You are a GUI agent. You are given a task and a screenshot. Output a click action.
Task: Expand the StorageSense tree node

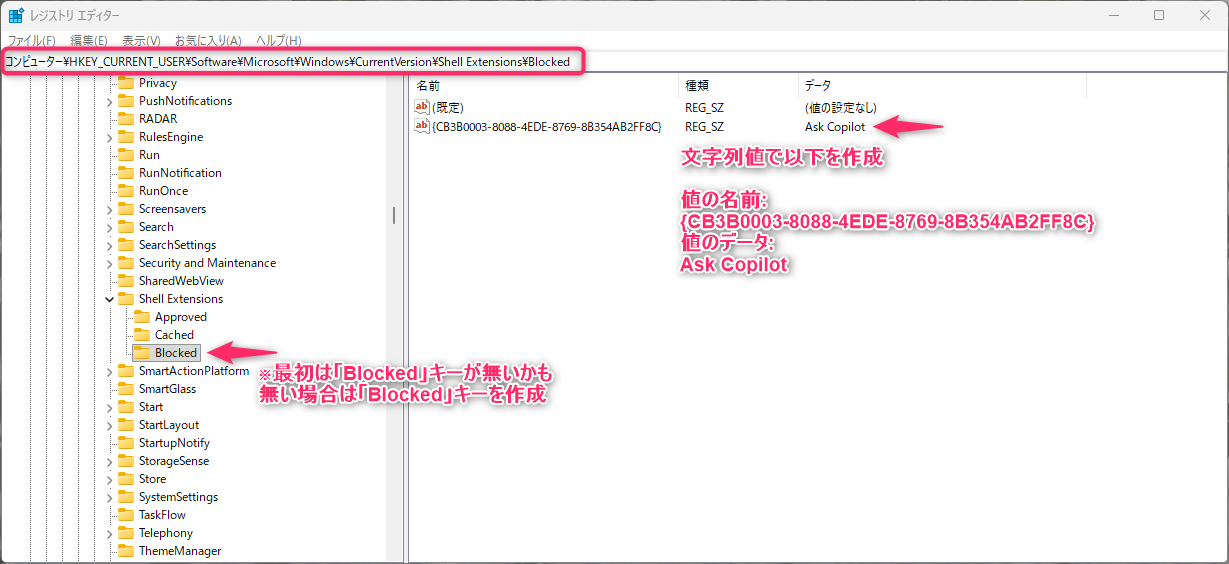click(109, 461)
